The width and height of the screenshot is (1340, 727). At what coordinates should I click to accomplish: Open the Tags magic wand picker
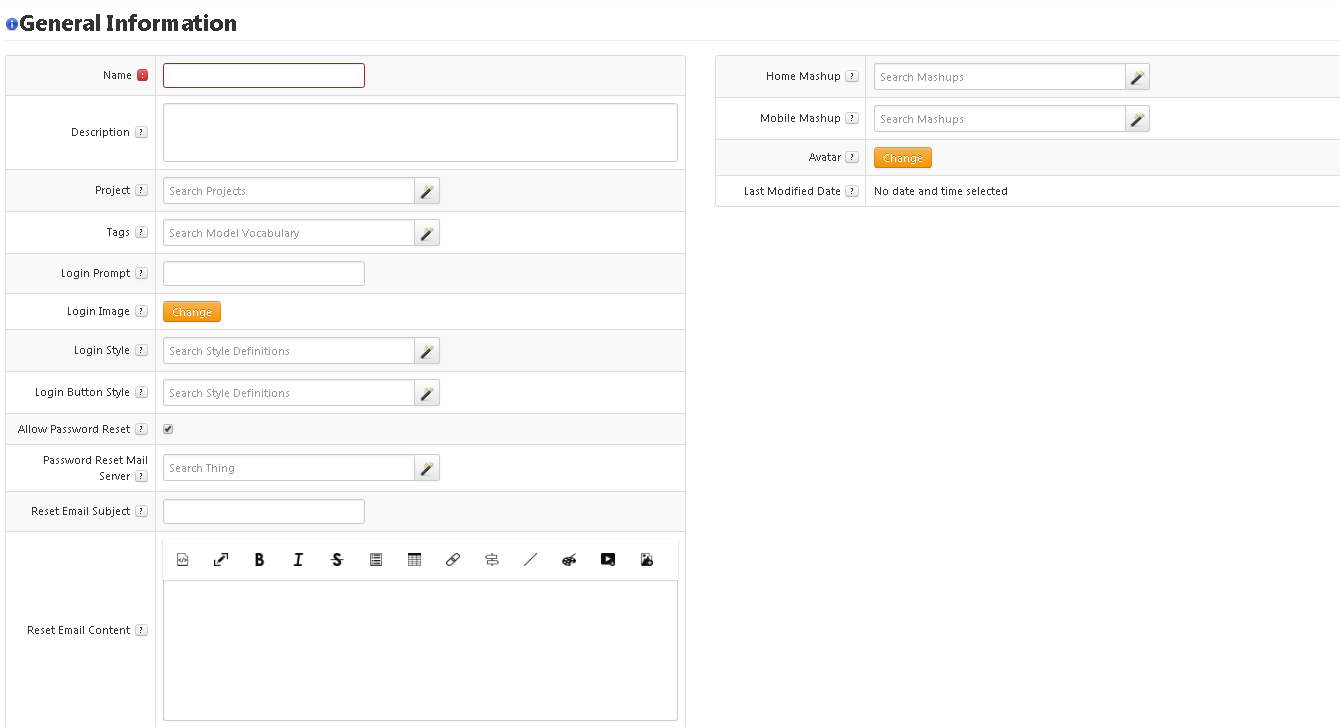[x=427, y=233]
